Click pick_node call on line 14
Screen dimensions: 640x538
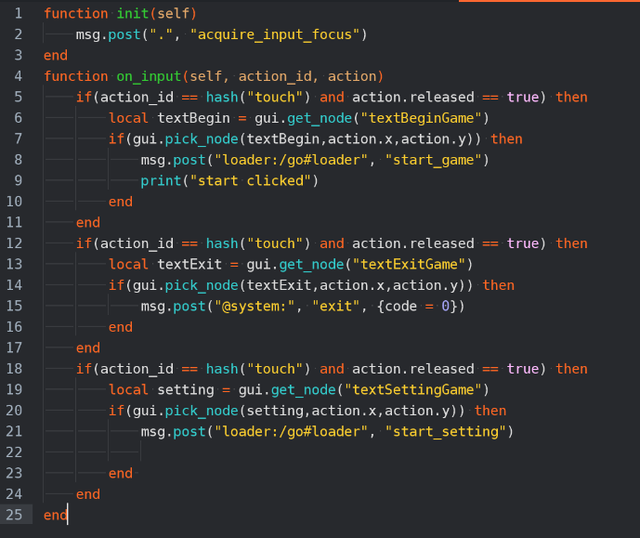pos(202,285)
